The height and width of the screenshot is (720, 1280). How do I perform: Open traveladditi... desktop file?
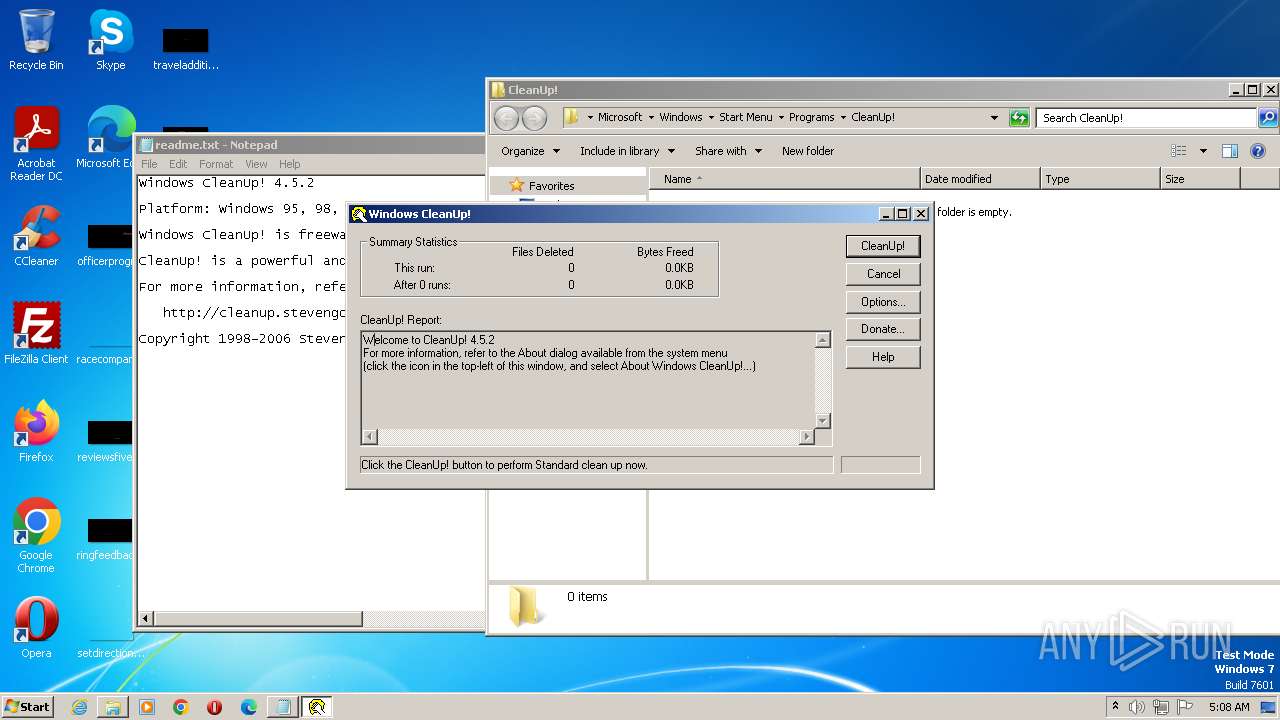(186, 47)
